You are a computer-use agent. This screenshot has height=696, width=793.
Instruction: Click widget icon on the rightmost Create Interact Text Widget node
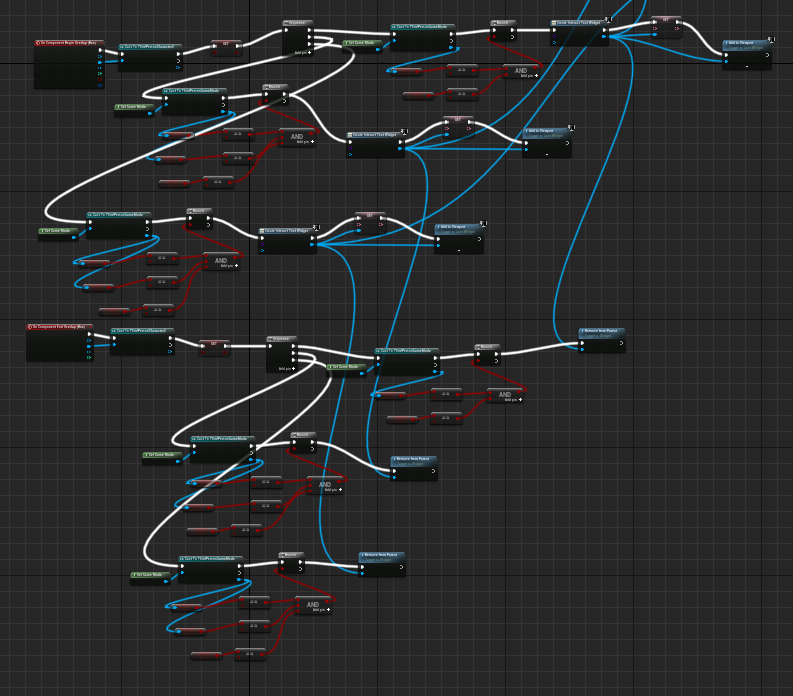click(554, 22)
